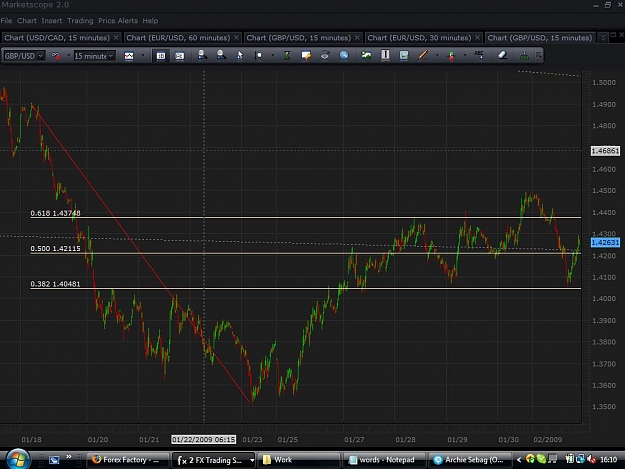The image size is (625, 469).
Task: Open the Insert menu
Action: pyautogui.click(x=52, y=21)
